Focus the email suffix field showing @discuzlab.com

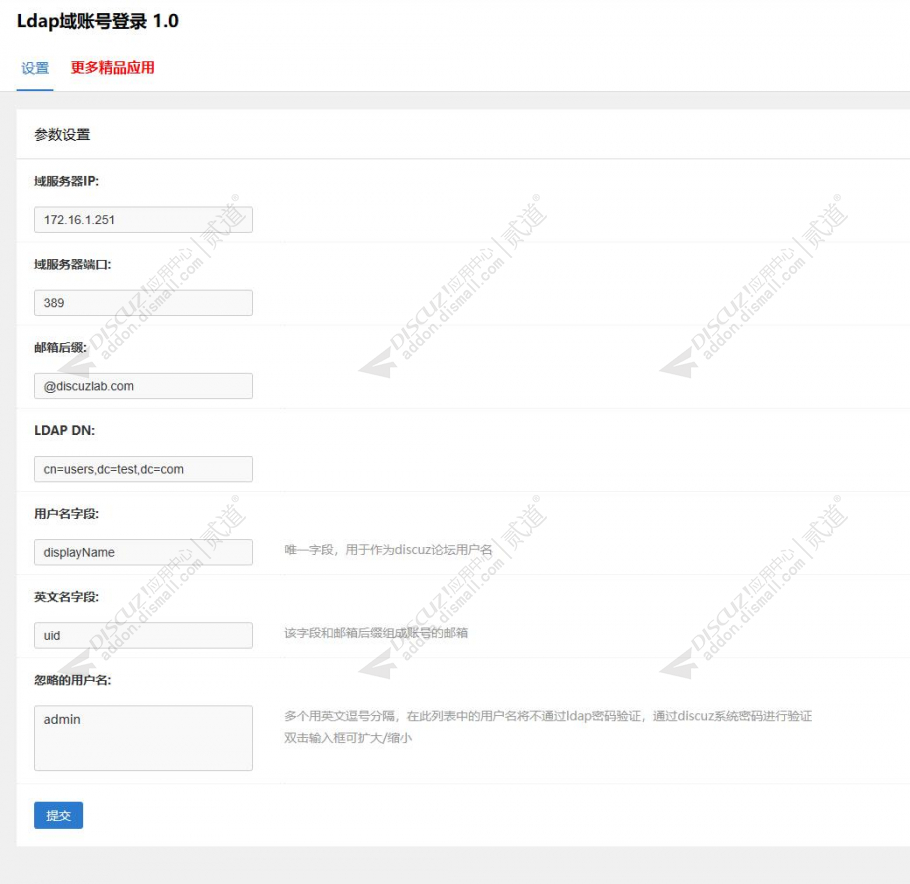click(x=142, y=386)
